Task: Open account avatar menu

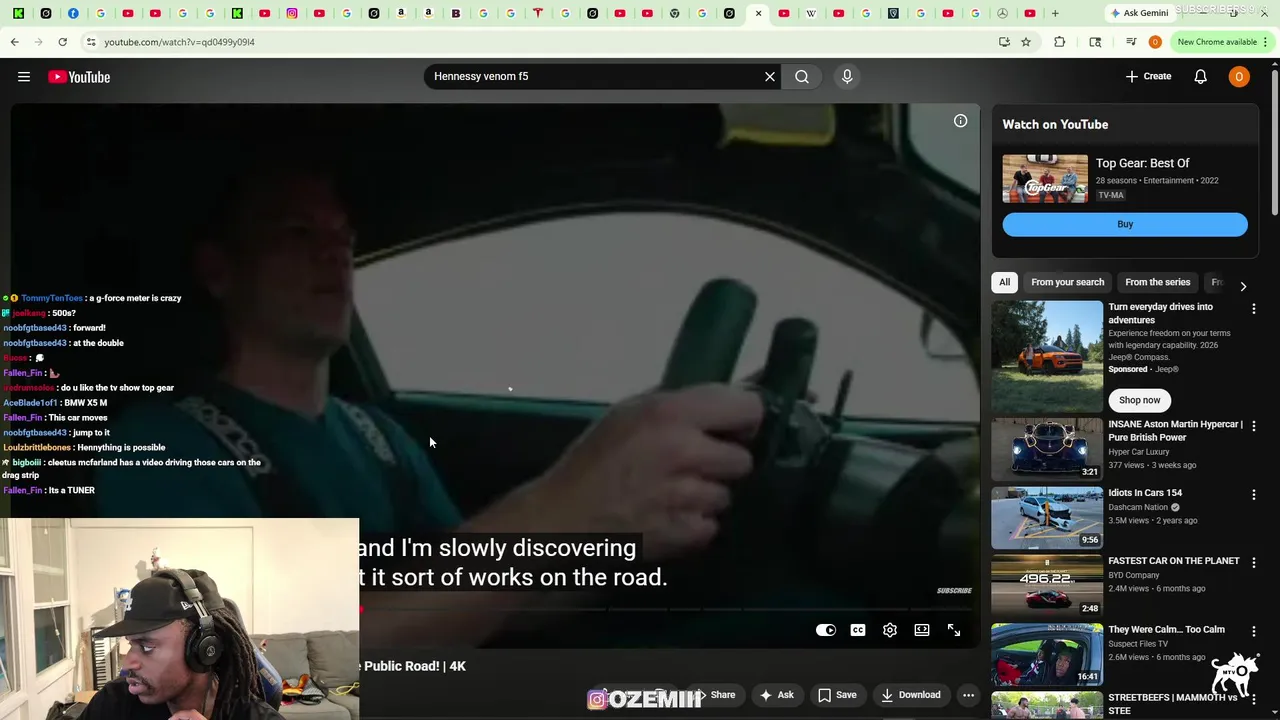Action: click(1239, 76)
